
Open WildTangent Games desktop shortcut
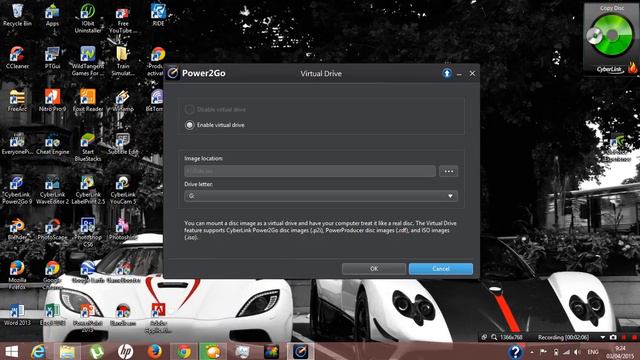click(88, 61)
